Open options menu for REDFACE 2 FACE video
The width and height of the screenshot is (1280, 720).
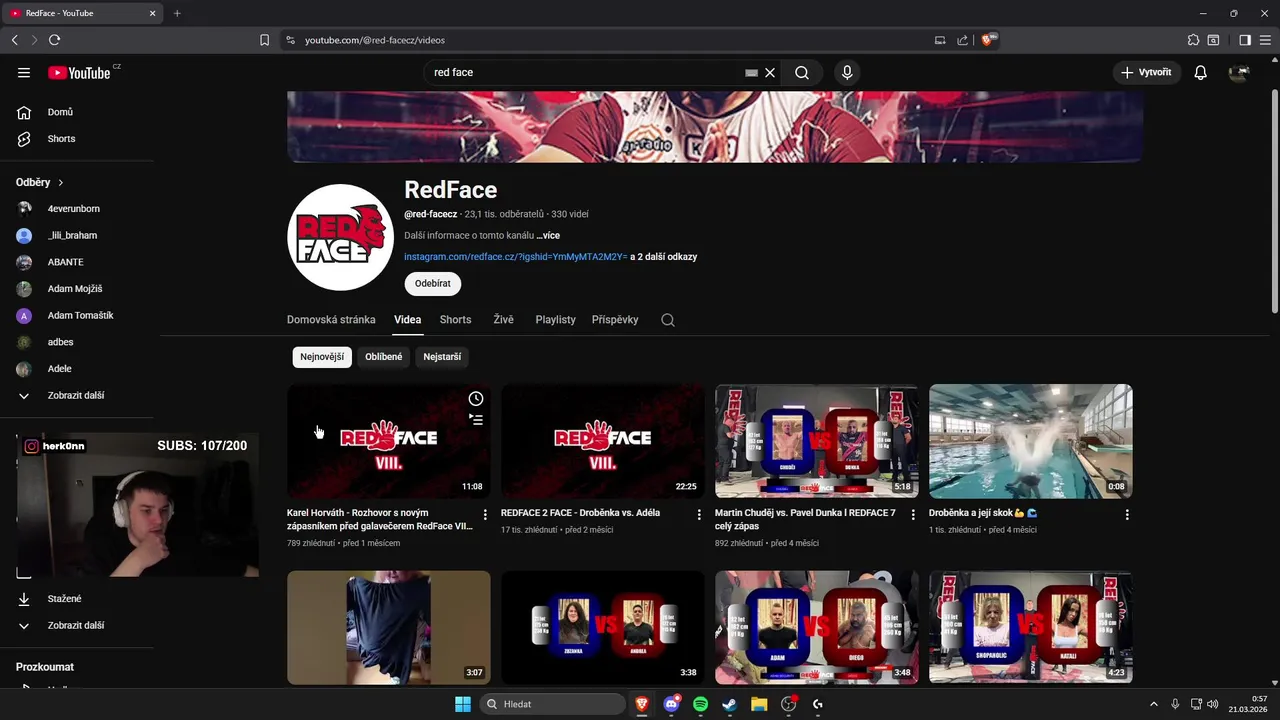[x=699, y=514]
